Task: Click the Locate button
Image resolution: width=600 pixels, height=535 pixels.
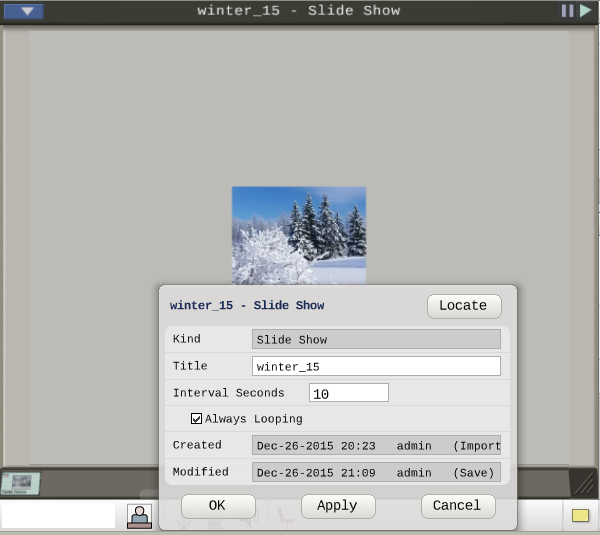Action: [x=464, y=306]
